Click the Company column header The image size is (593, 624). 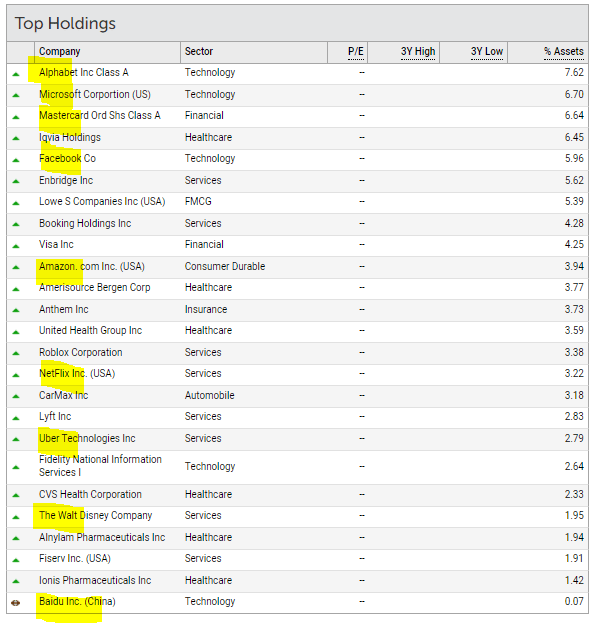(60, 52)
